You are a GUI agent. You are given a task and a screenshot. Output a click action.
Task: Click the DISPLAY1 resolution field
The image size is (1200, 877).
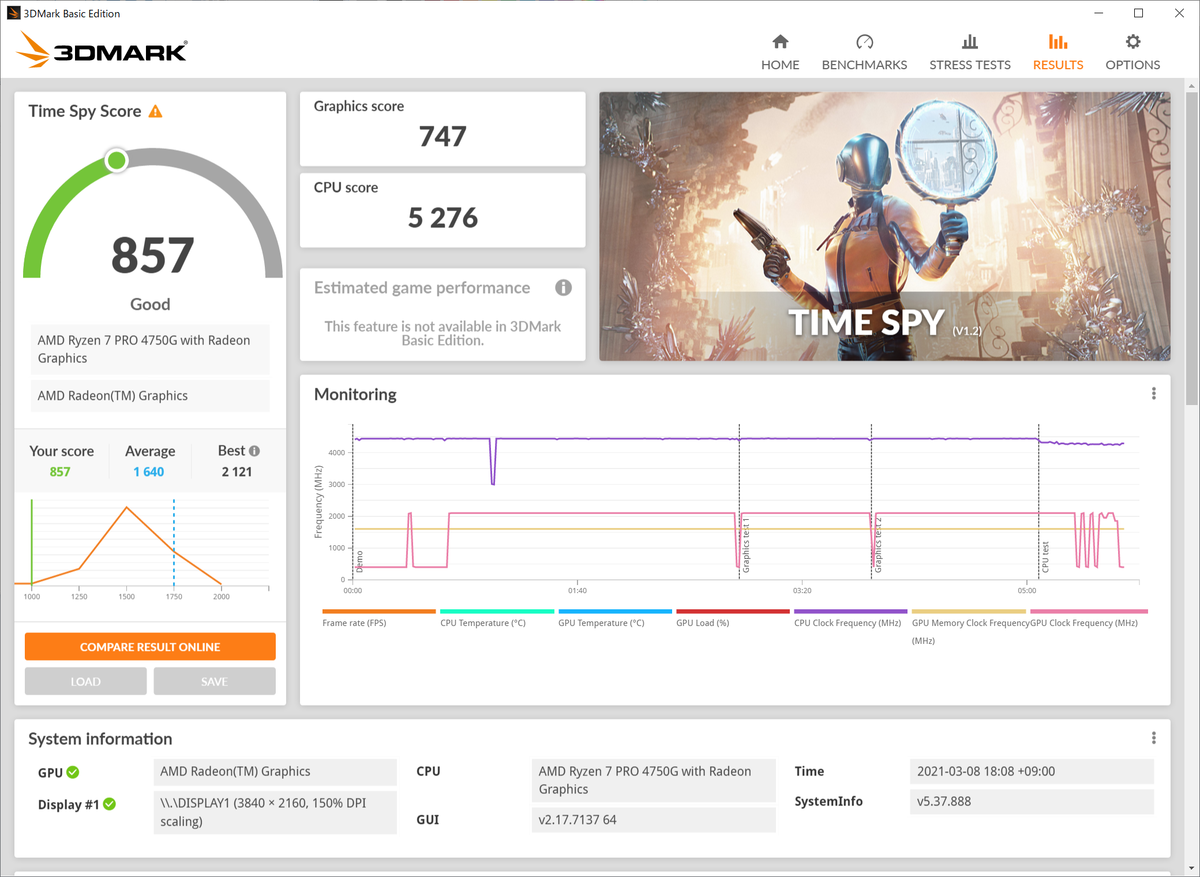(275, 812)
